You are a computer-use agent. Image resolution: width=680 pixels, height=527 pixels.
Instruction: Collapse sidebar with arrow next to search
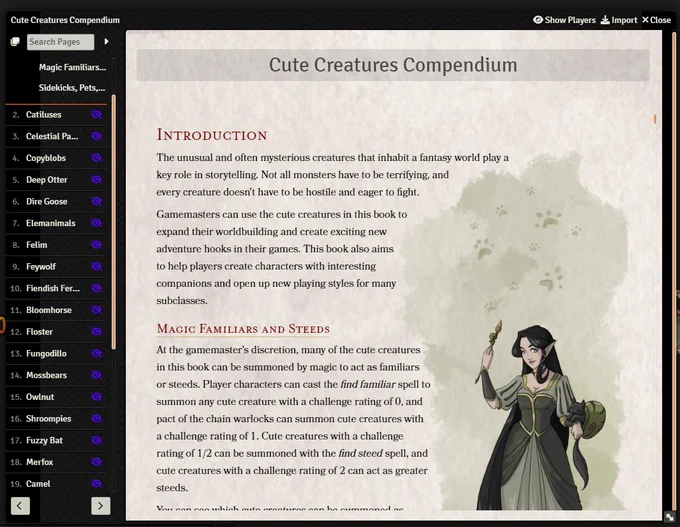[x=106, y=42]
